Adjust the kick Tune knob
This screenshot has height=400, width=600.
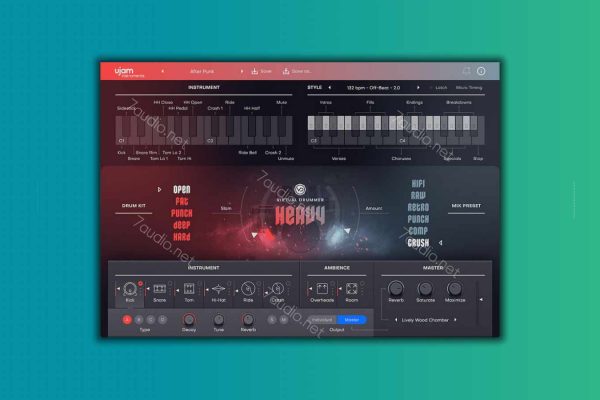tap(218, 320)
